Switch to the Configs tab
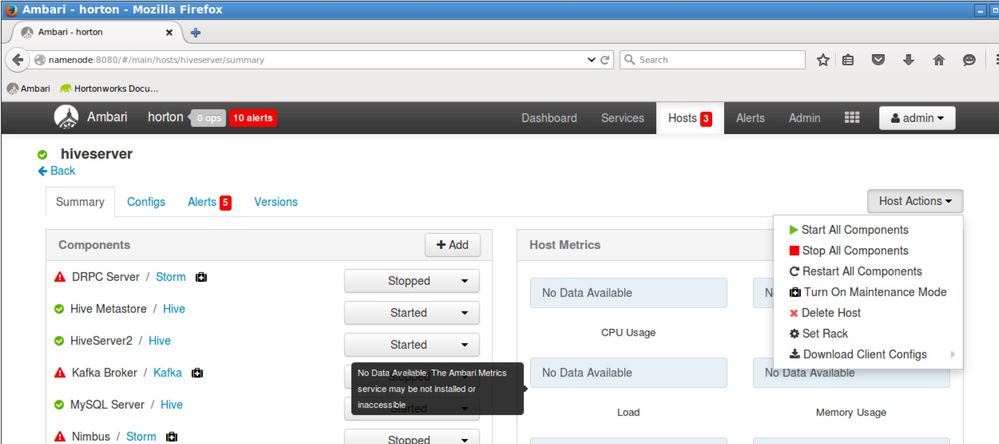Screen dimensions: 999x444 (x=146, y=202)
